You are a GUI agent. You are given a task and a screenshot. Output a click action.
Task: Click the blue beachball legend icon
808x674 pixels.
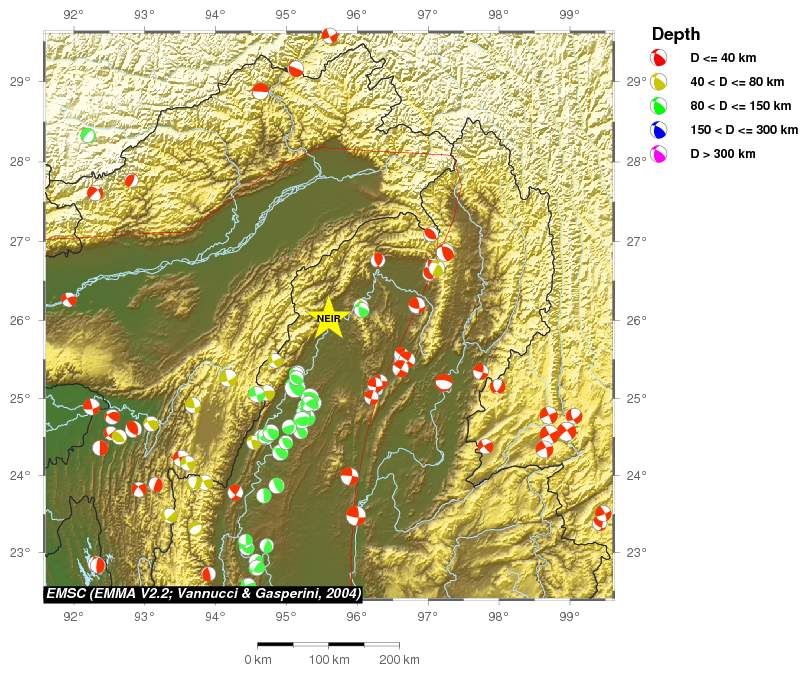(659, 129)
